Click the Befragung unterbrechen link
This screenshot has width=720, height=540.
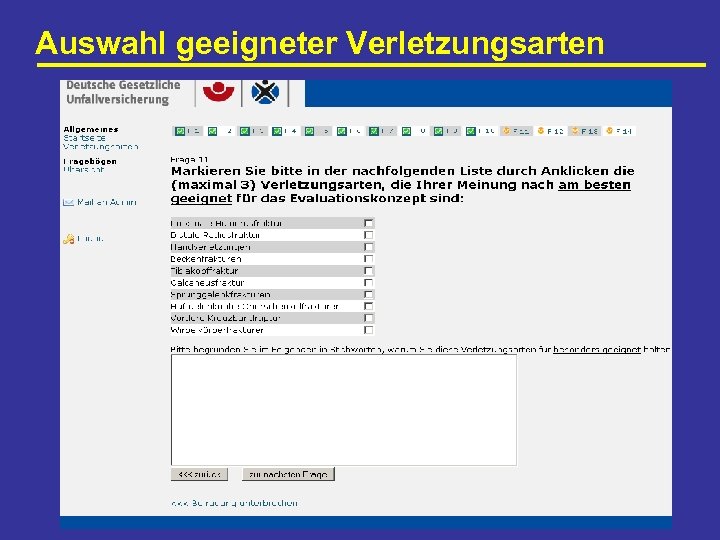[234, 503]
